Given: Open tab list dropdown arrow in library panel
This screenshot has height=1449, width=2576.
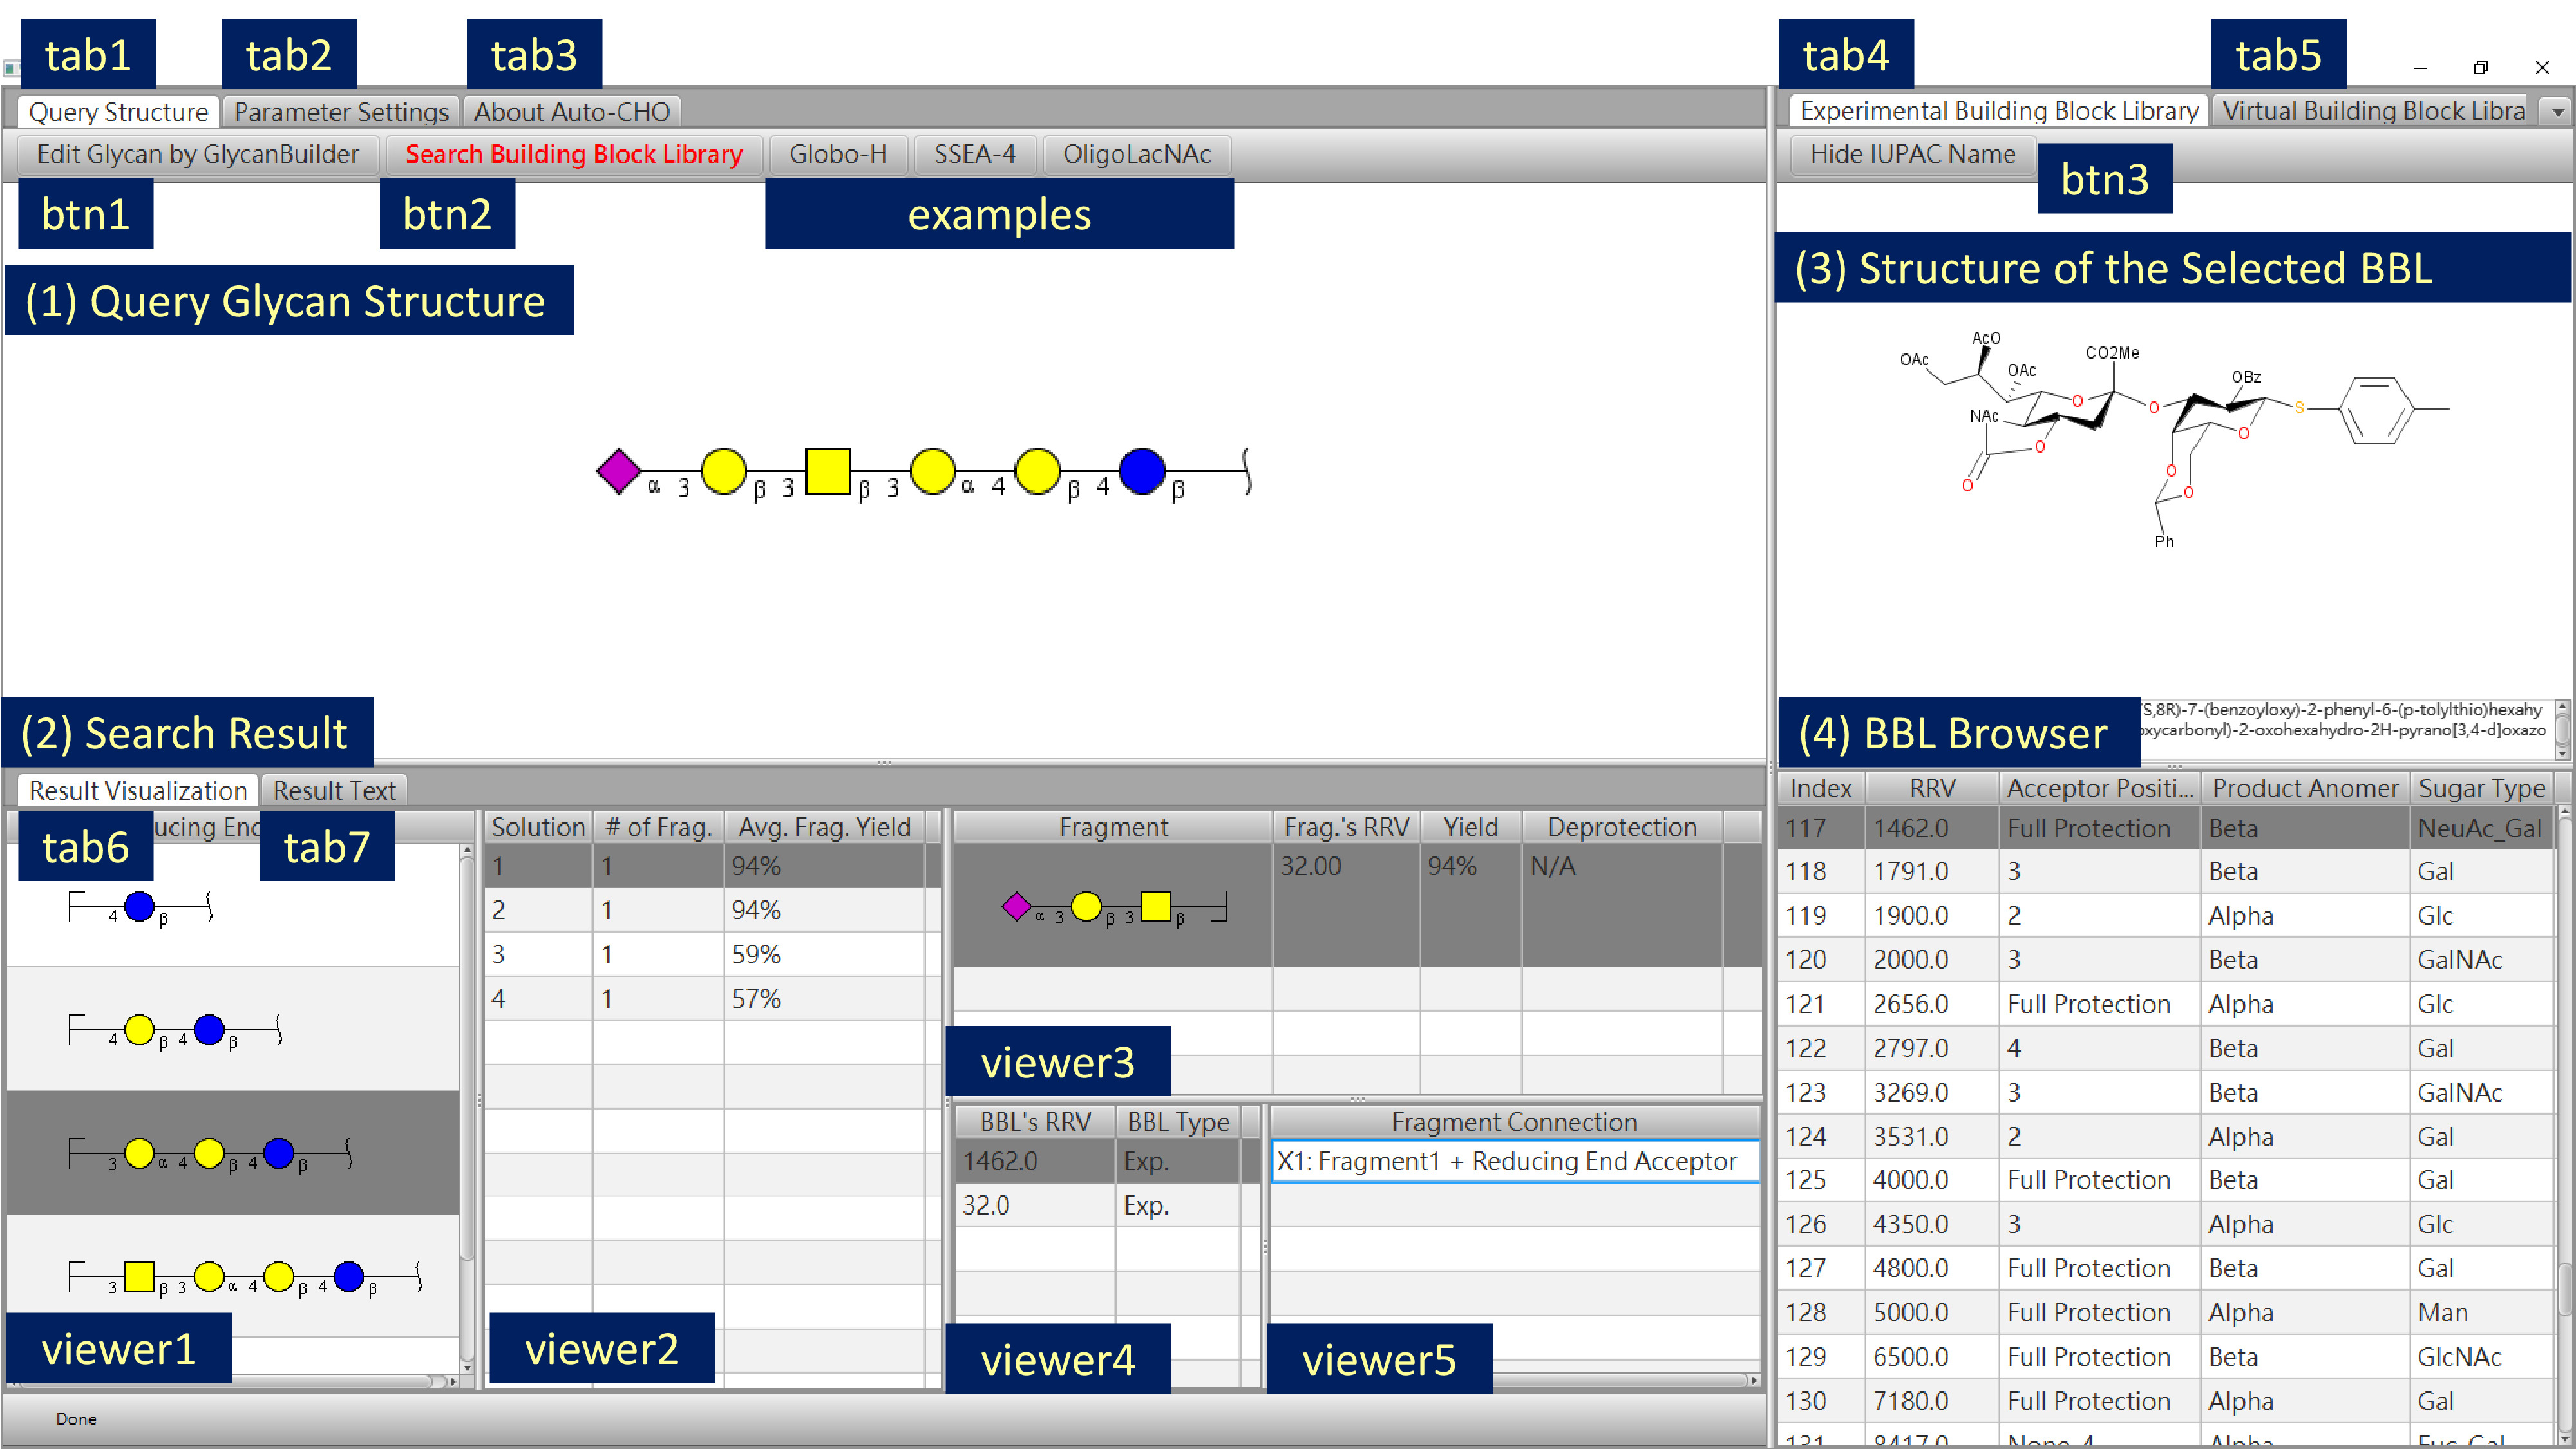Looking at the screenshot, I should tap(2558, 112).
